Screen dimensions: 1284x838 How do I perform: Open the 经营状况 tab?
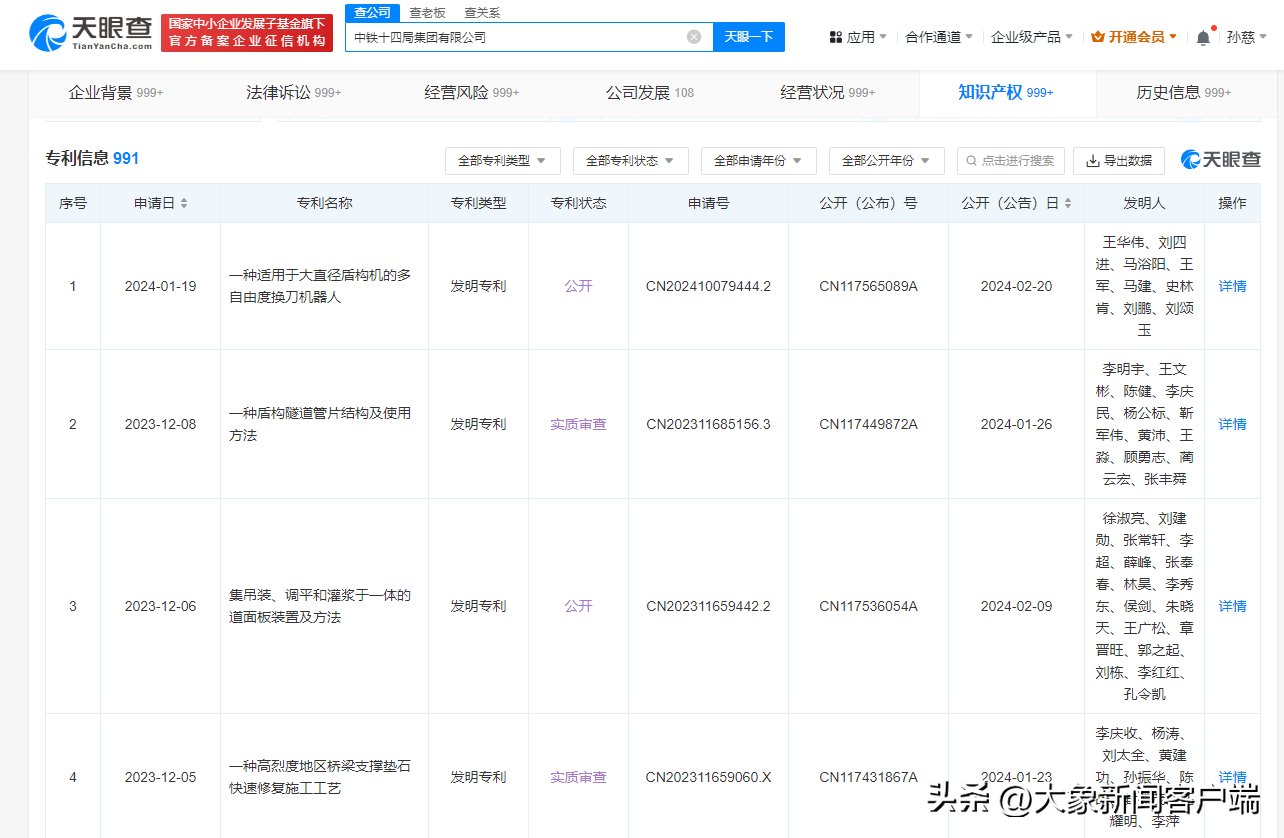point(827,92)
